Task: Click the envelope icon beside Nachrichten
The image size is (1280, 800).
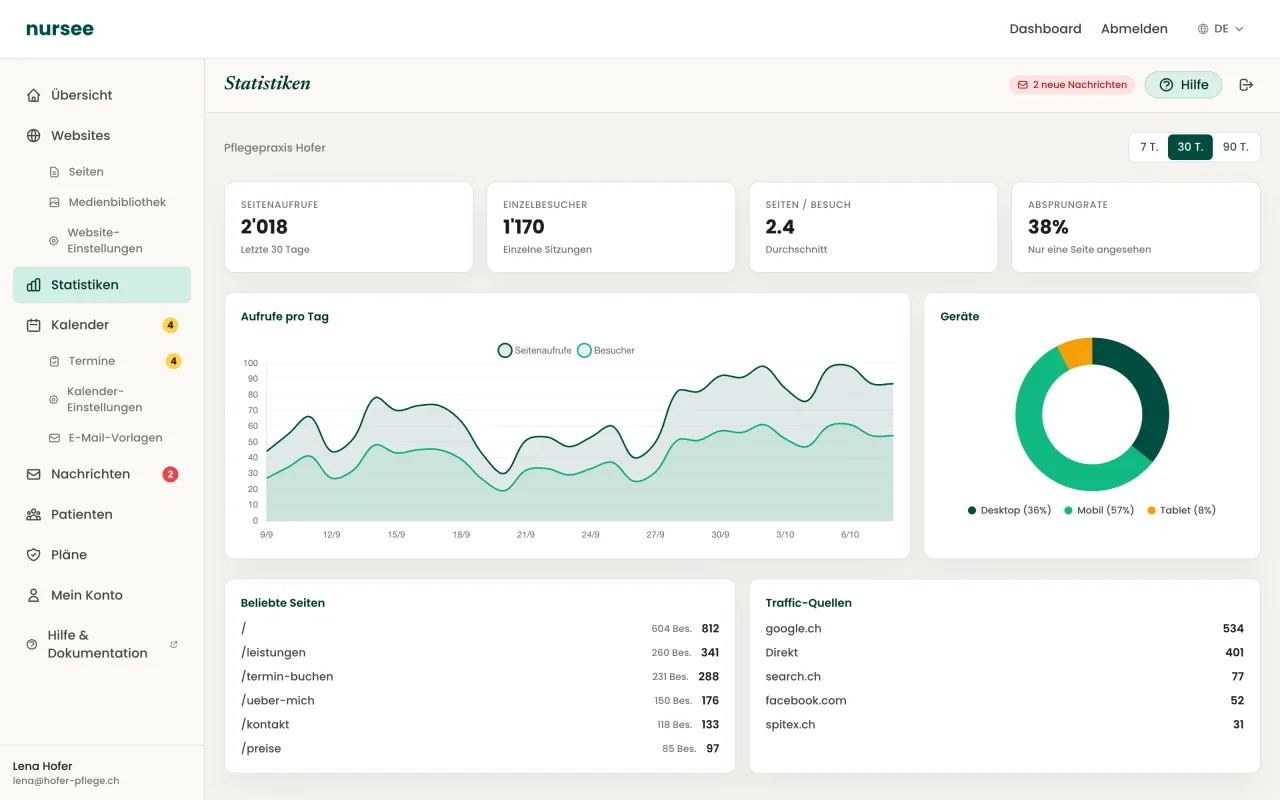Action: tap(33, 474)
